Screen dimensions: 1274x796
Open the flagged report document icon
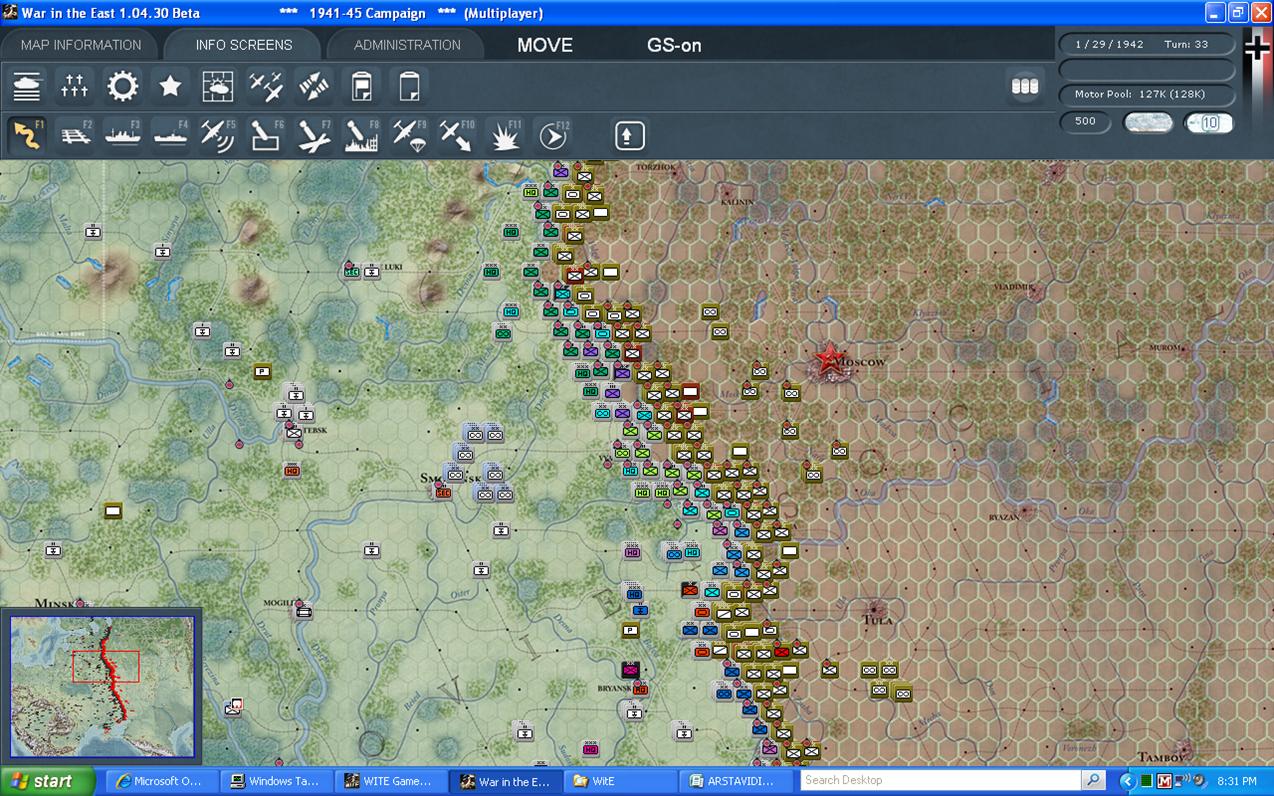coord(362,87)
